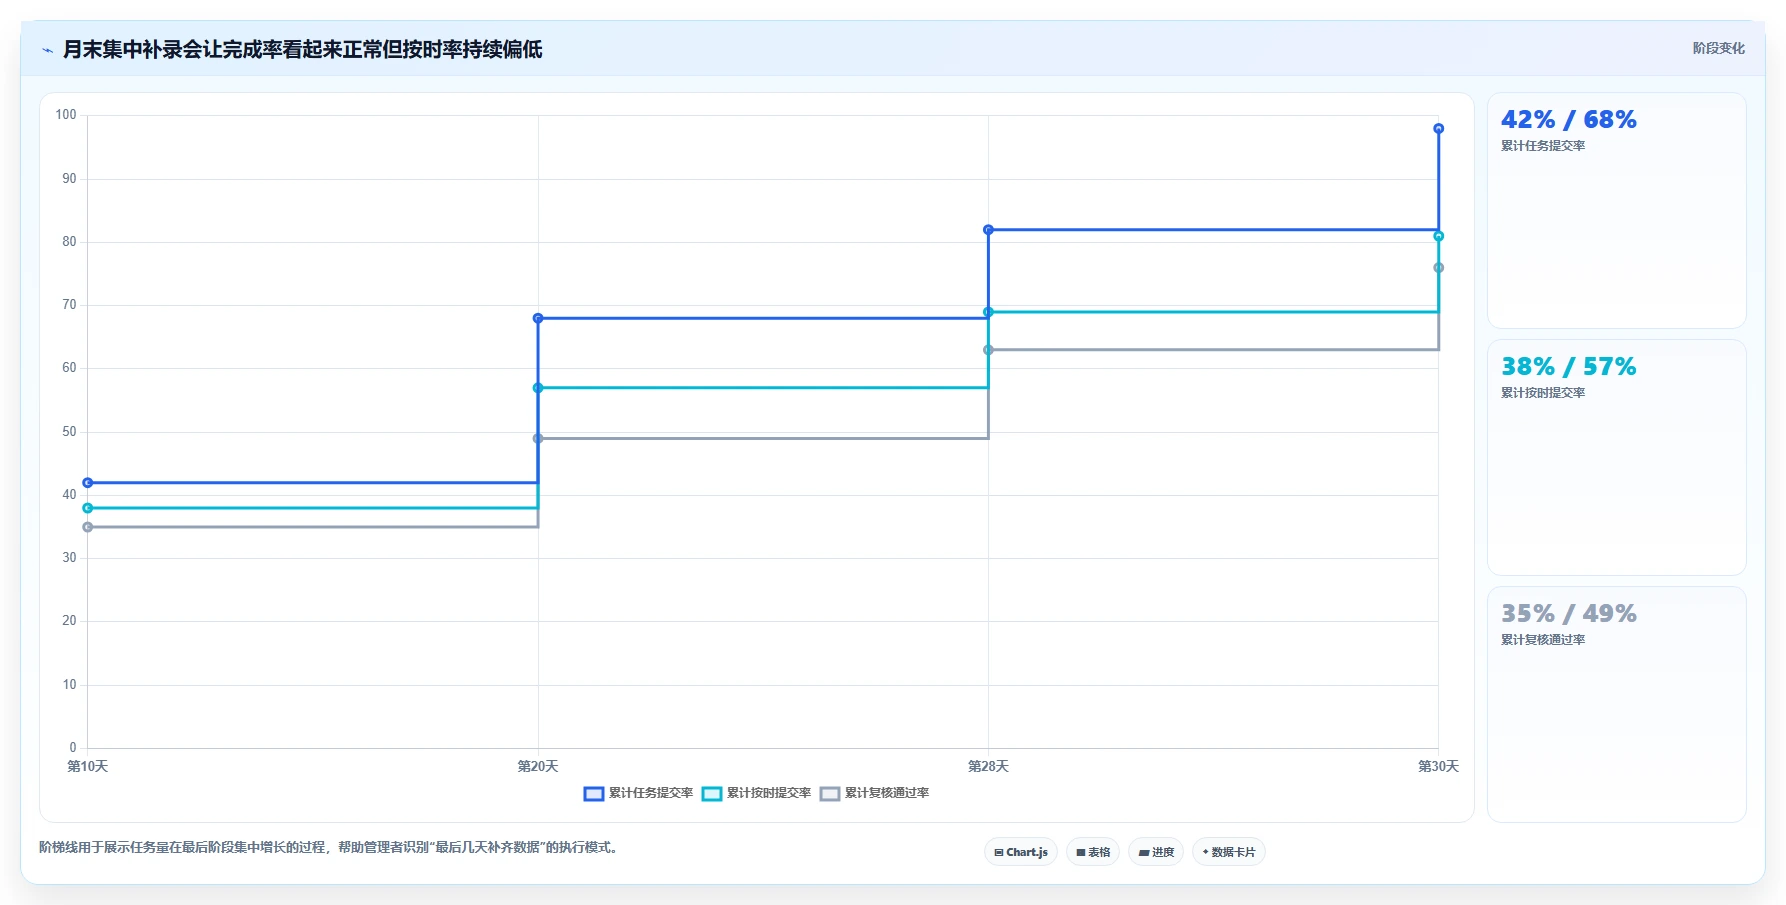Viewport: 1786px width, 905px height.
Task: Click the 第30天 axis label
Action: (x=1438, y=767)
